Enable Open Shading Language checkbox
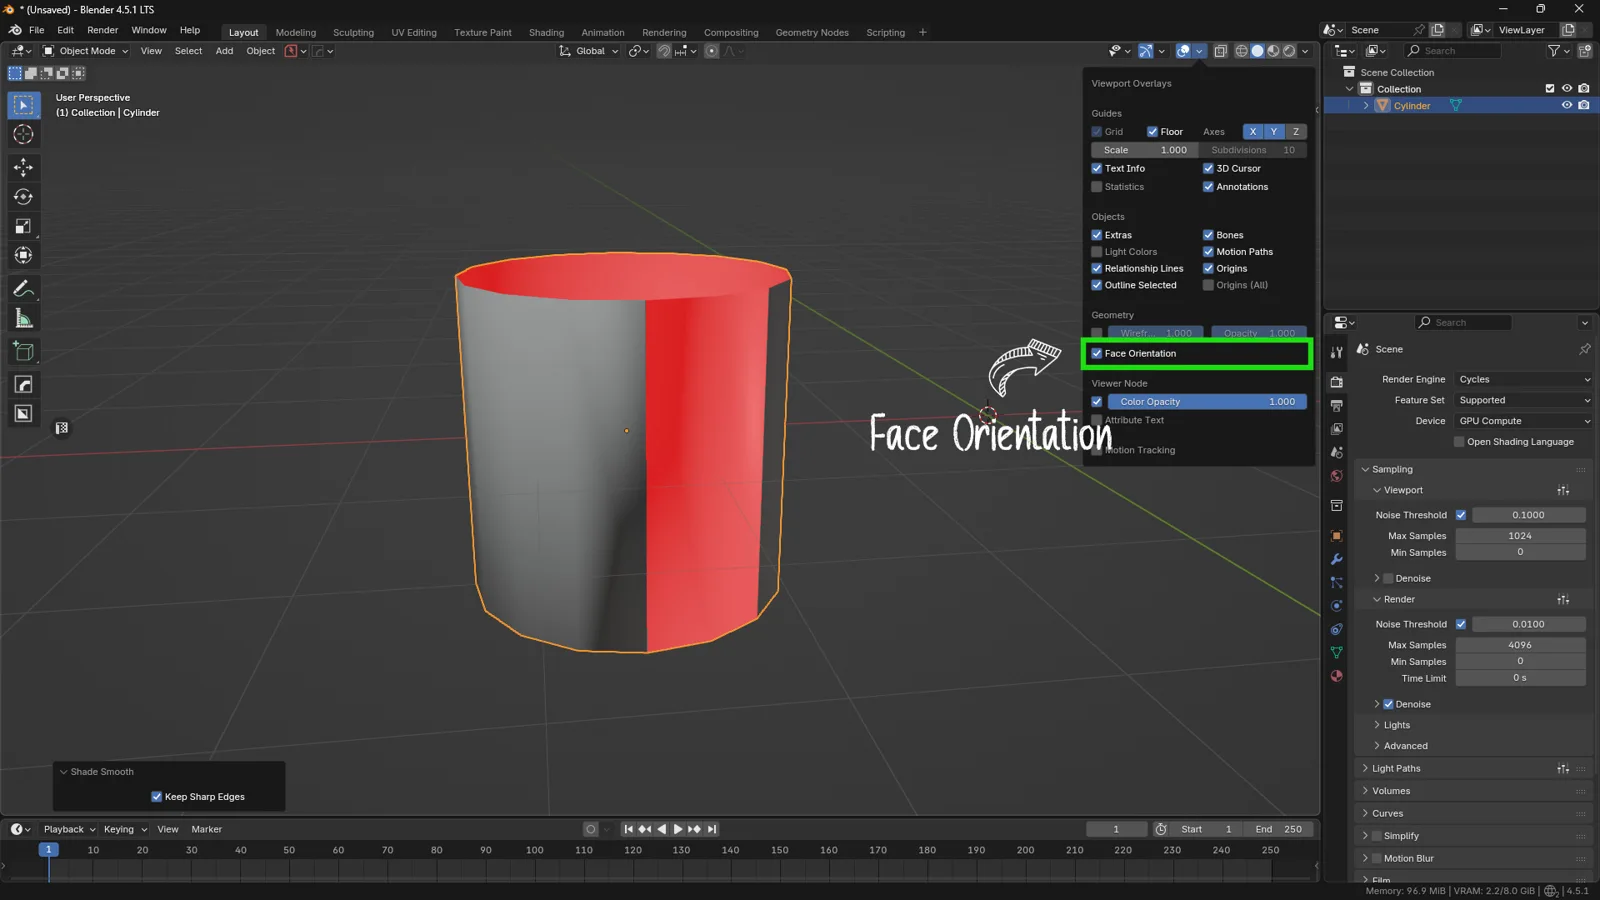The image size is (1600, 900). [1459, 442]
